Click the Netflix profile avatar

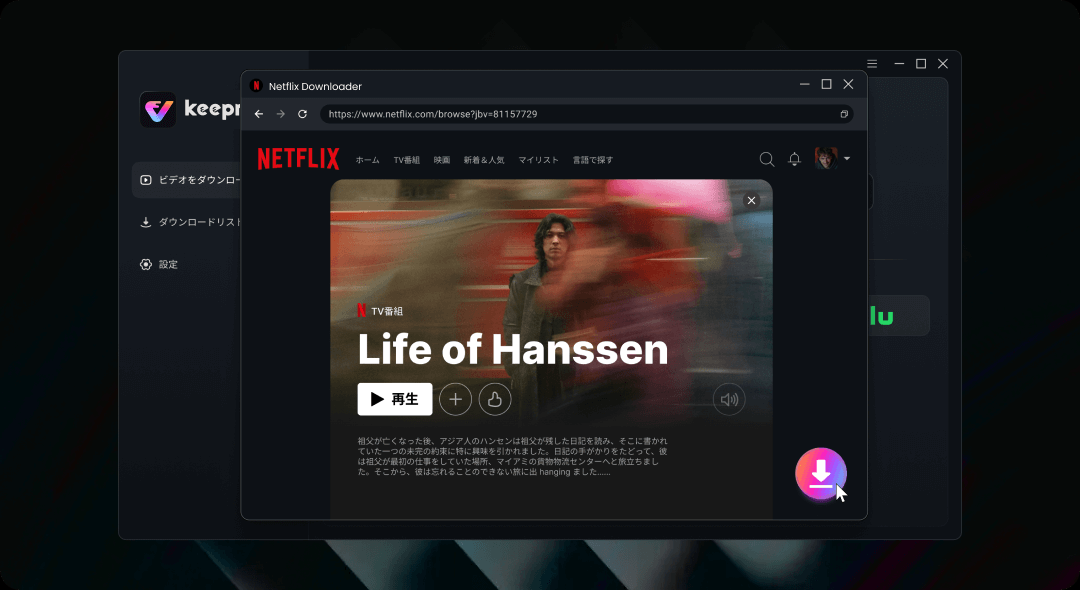pyautogui.click(x=826, y=158)
